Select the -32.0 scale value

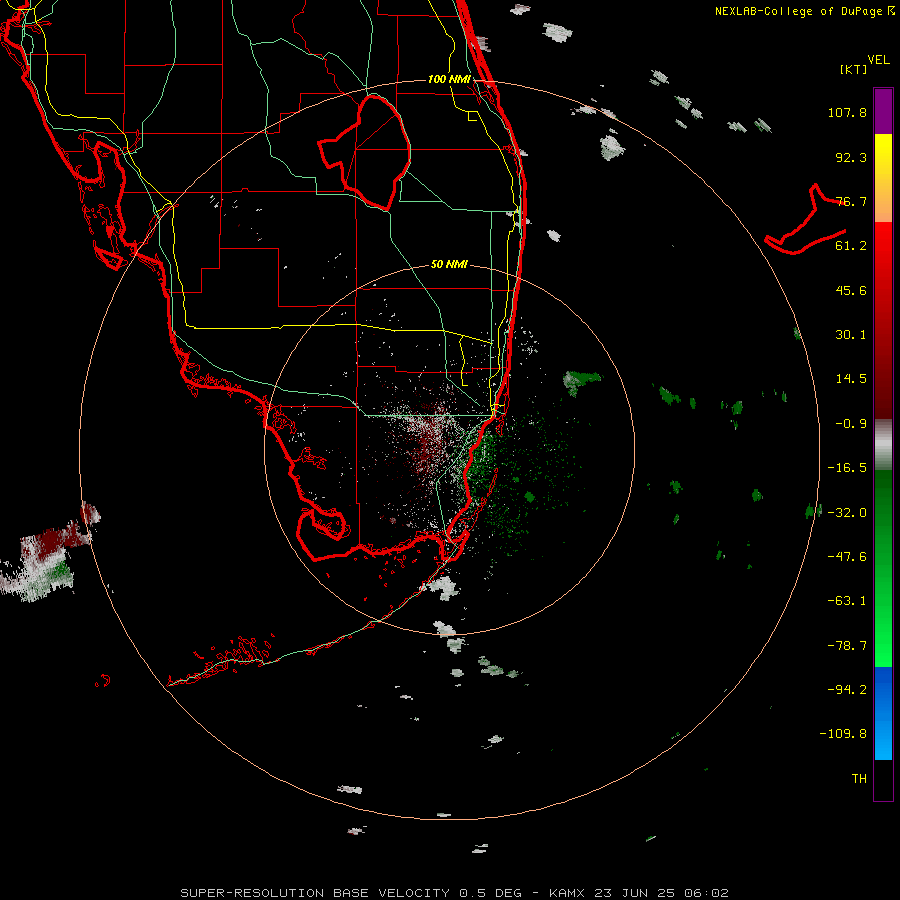point(847,513)
